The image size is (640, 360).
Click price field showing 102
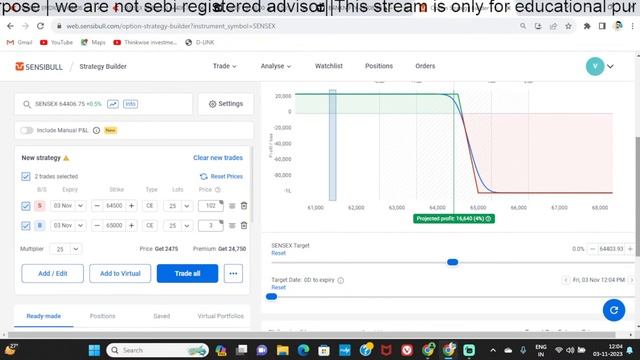click(211, 206)
